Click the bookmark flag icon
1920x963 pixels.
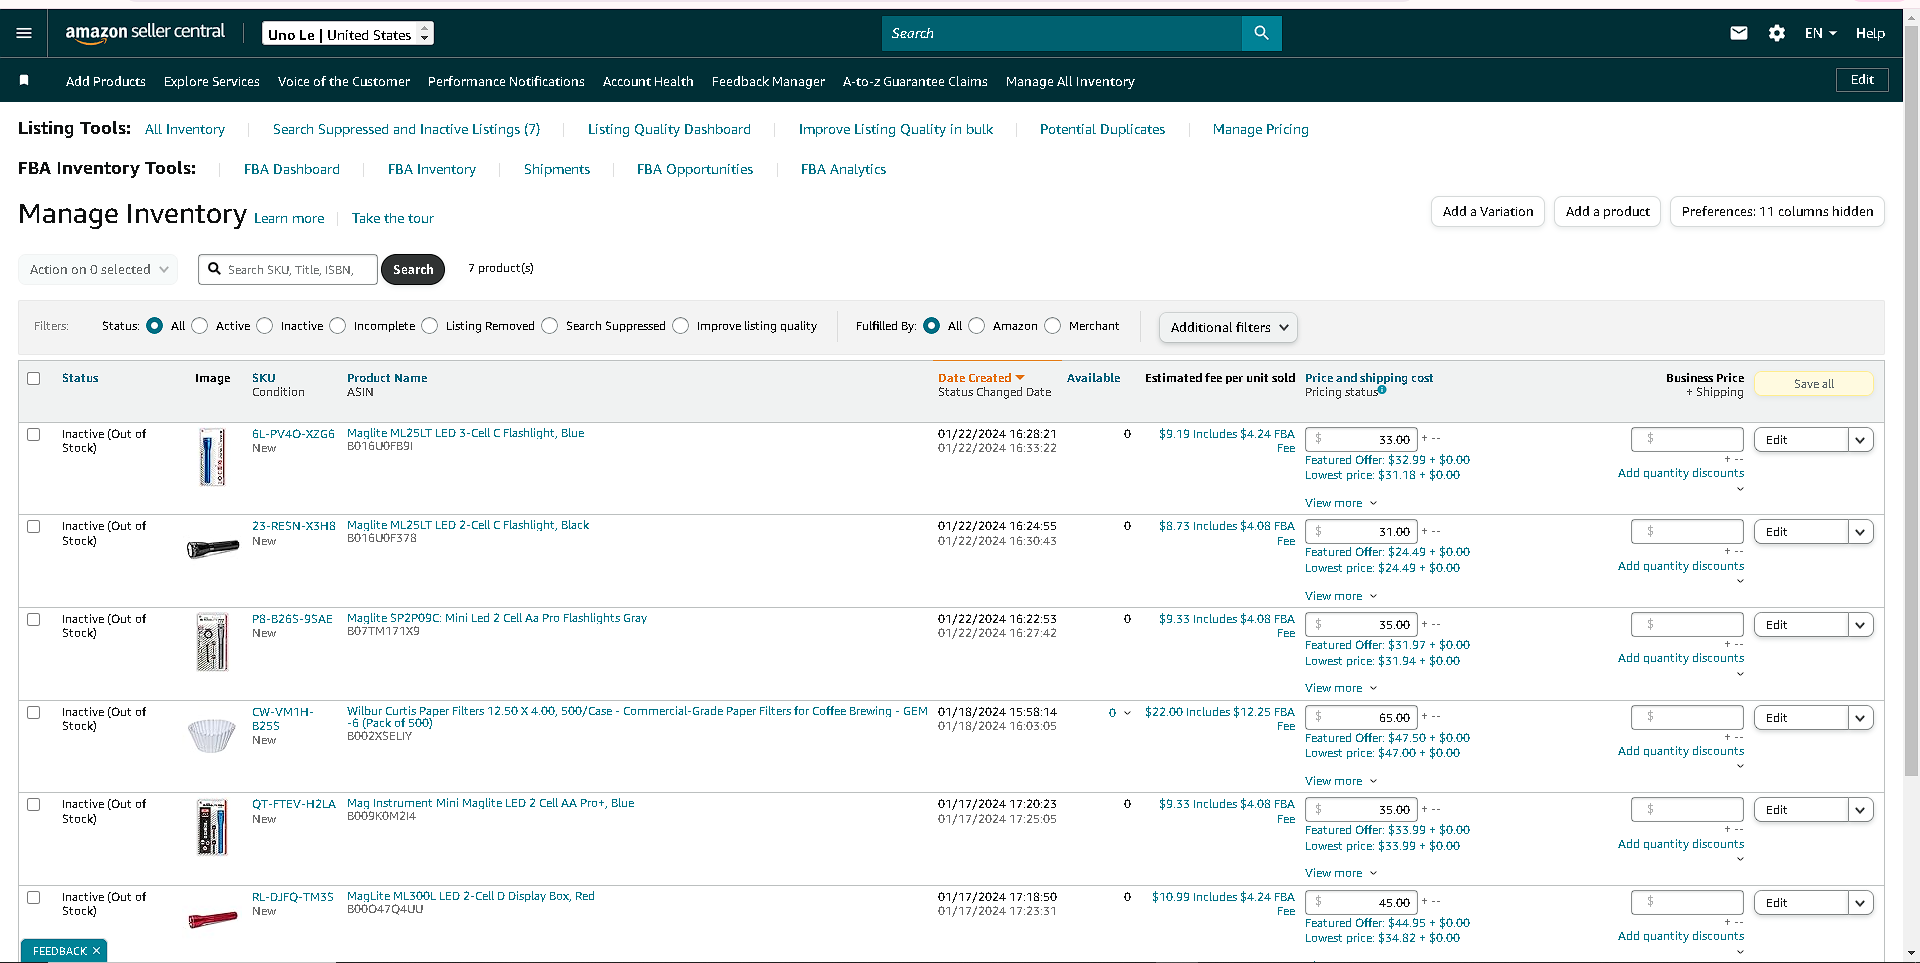pyautogui.click(x=24, y=80)
